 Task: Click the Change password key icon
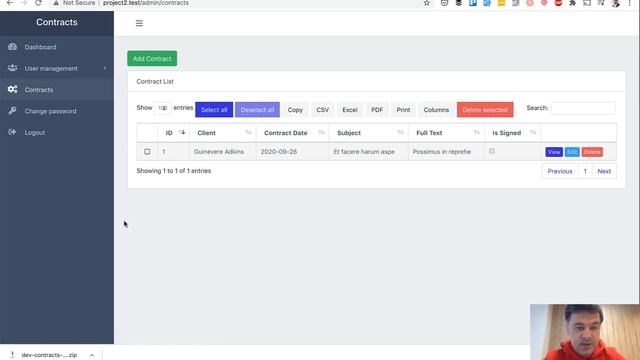[12, 111]
